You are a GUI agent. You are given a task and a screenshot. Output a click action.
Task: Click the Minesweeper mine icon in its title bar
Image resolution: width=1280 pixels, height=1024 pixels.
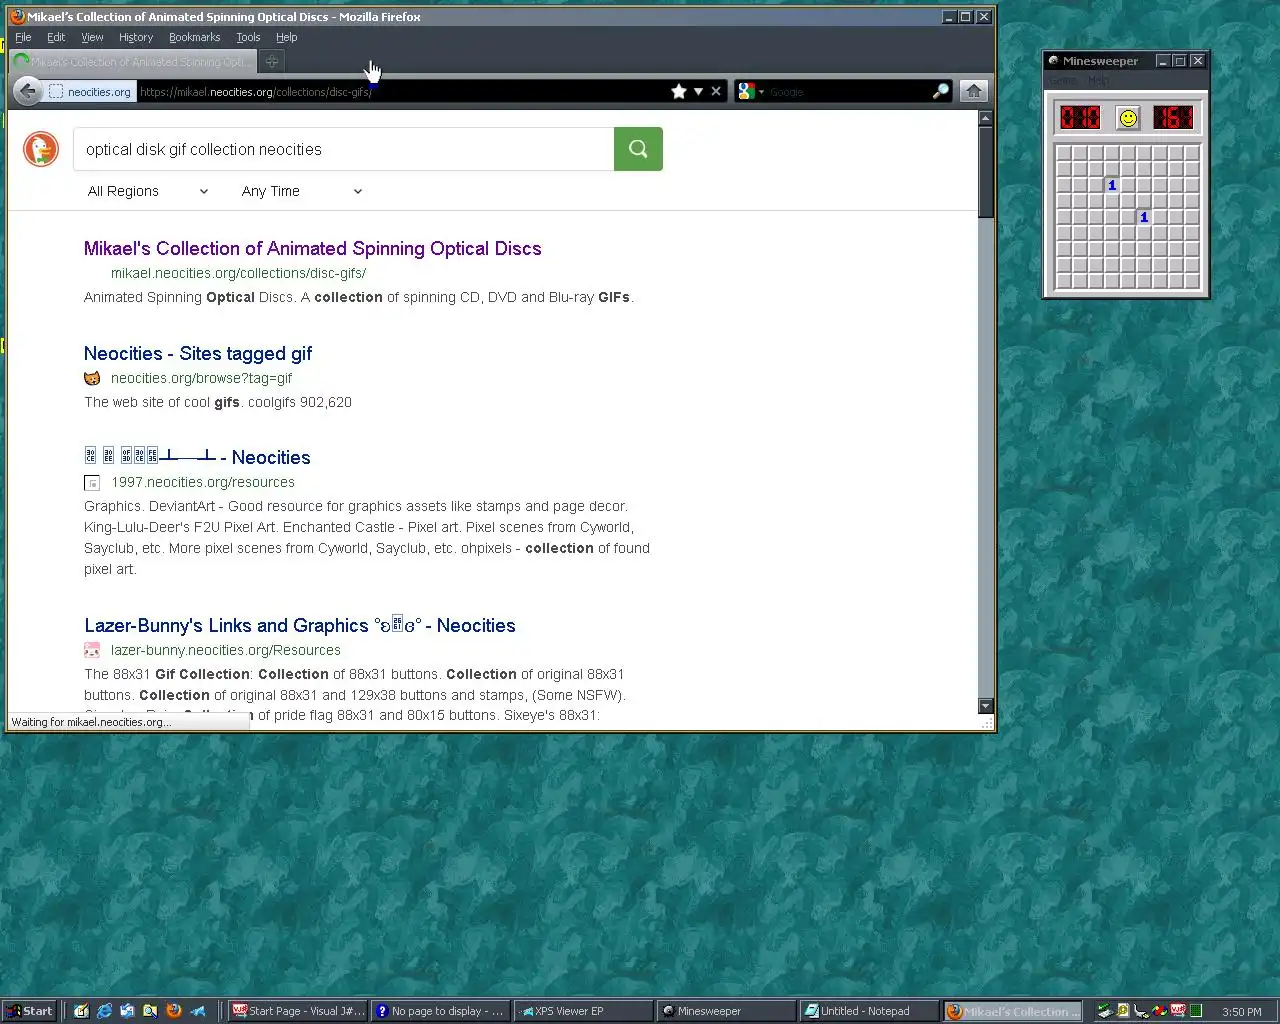click(1053, 60)
